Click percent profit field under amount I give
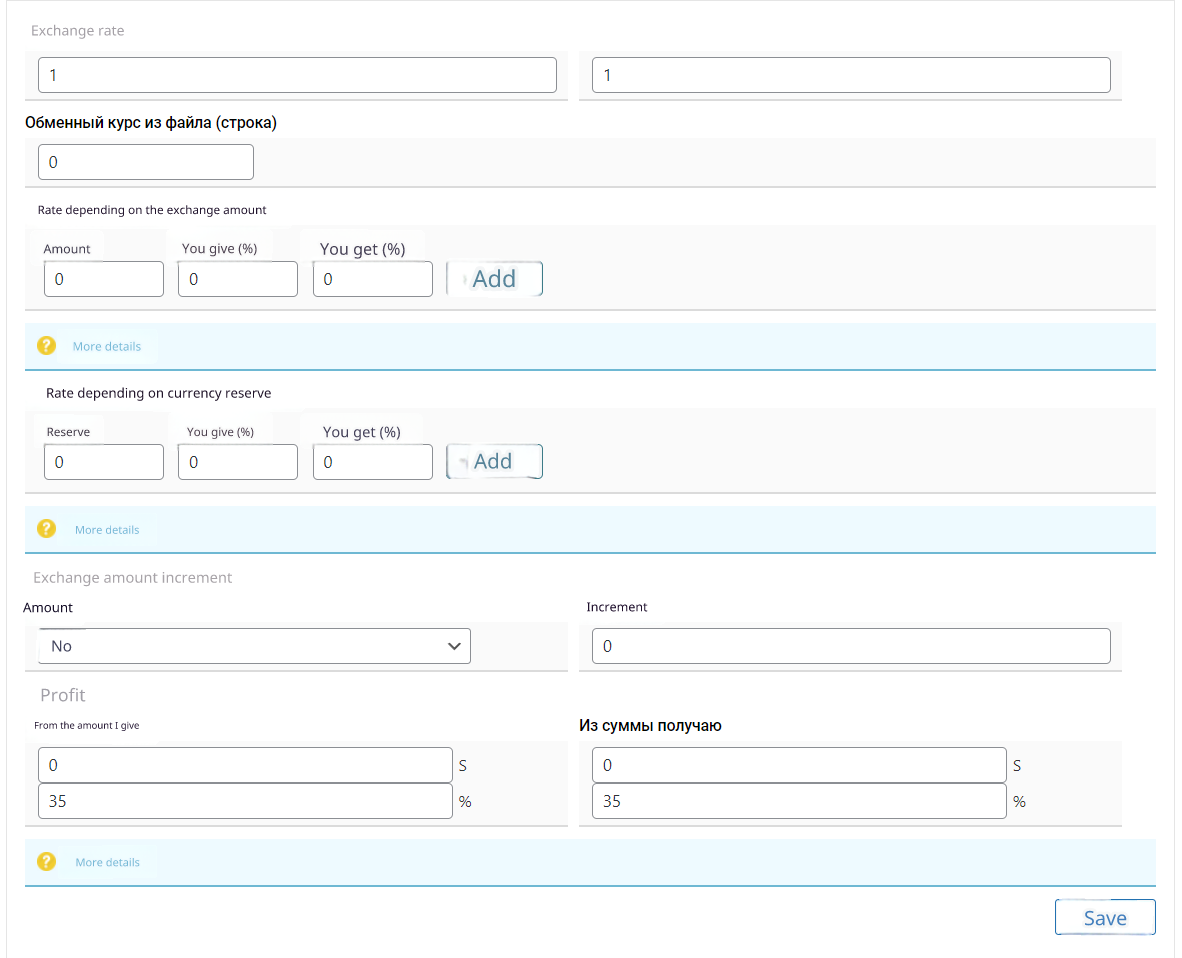The width and height of the screenshot is (1182, 958). [245, 801]
